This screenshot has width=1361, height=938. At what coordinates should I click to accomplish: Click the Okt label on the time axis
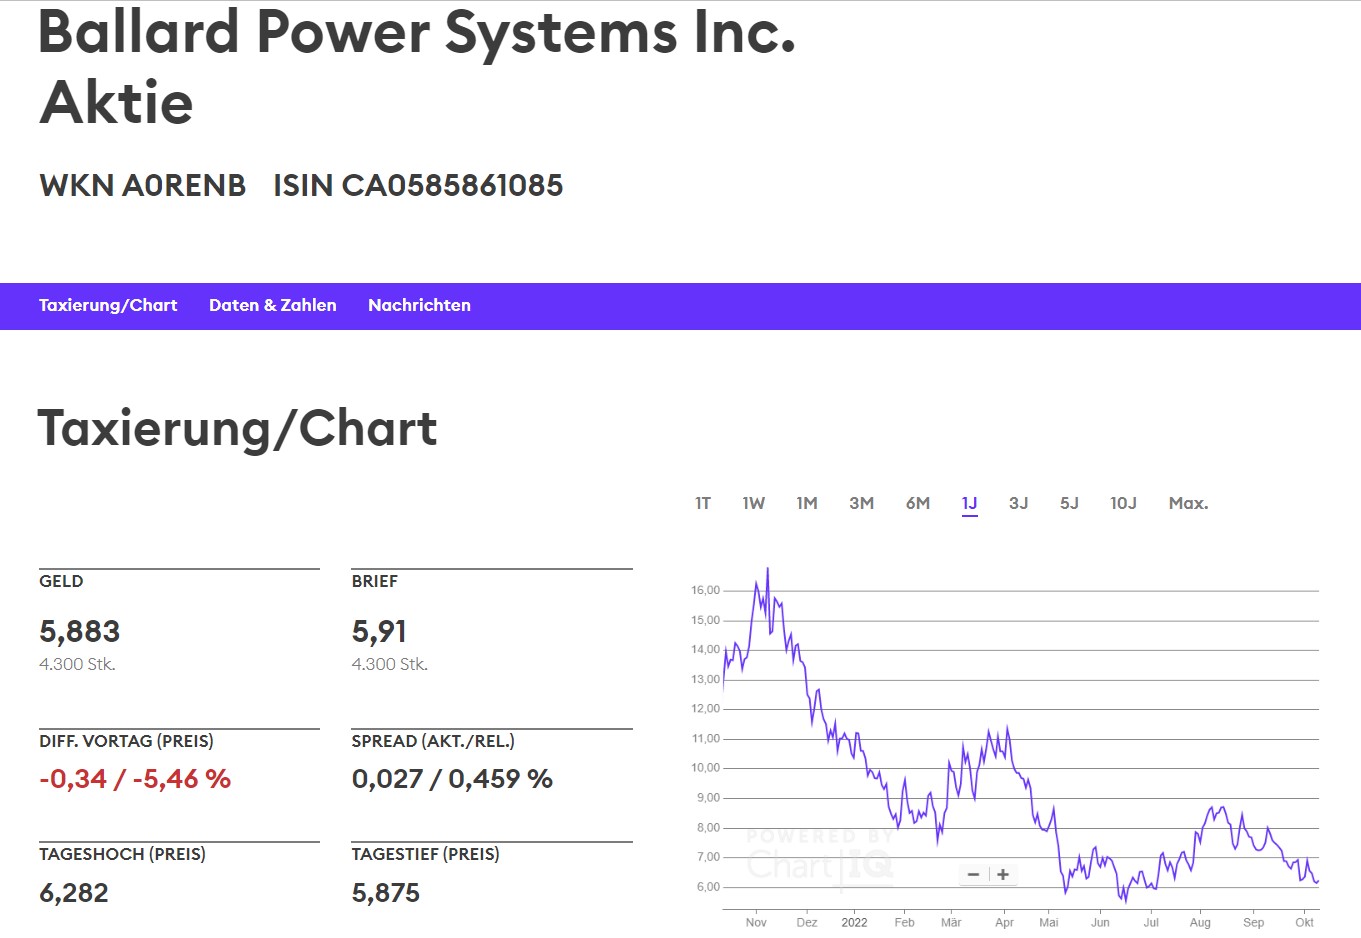(1305, 923)
